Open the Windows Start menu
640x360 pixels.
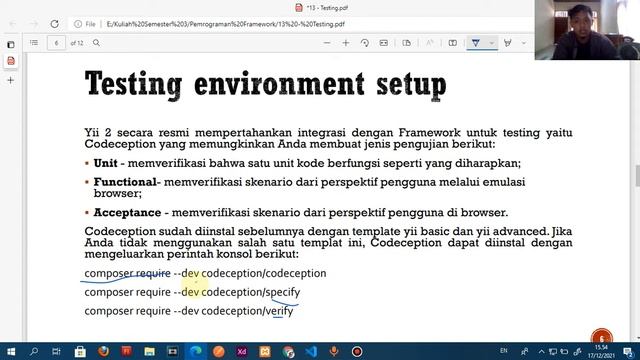click(11, 351)
